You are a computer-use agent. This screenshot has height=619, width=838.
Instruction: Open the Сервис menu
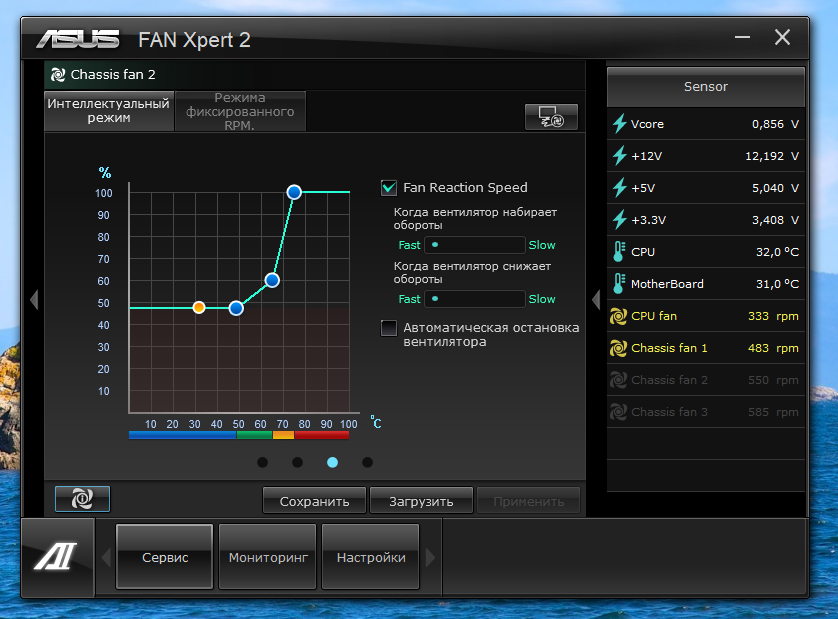[x=165, y=557]
